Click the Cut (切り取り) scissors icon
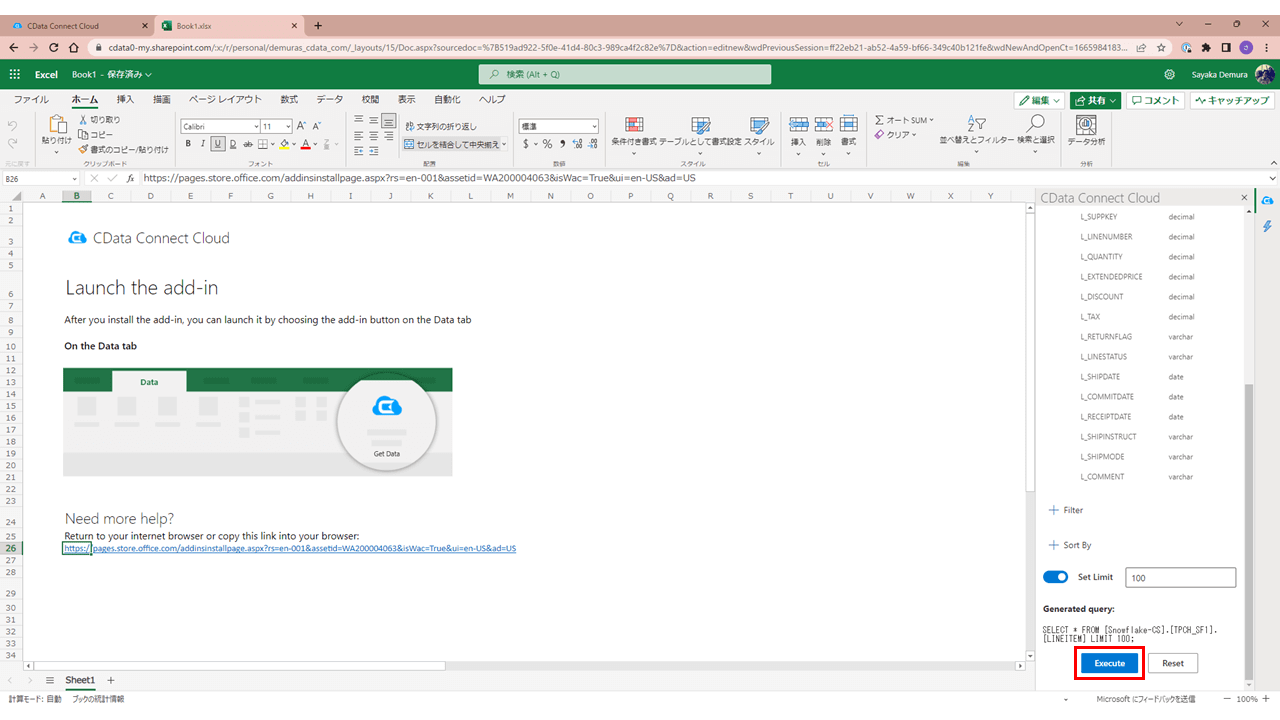 [x=82, y=119]
